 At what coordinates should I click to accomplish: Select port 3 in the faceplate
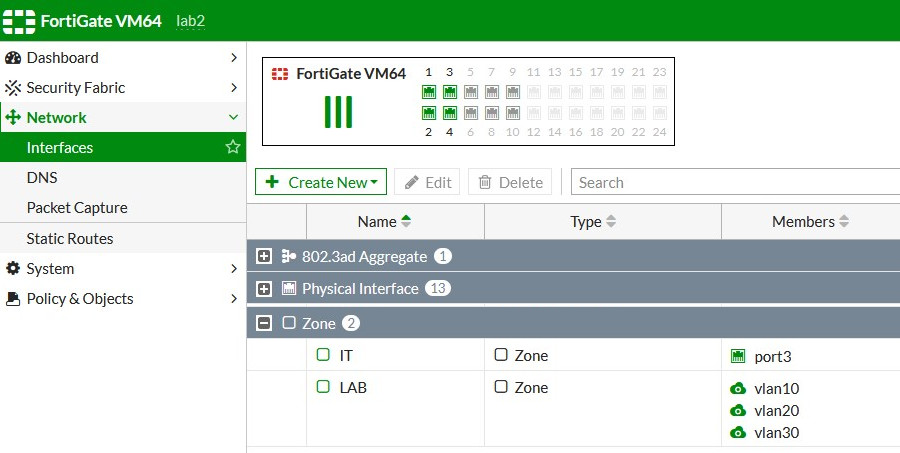[450, 92]
